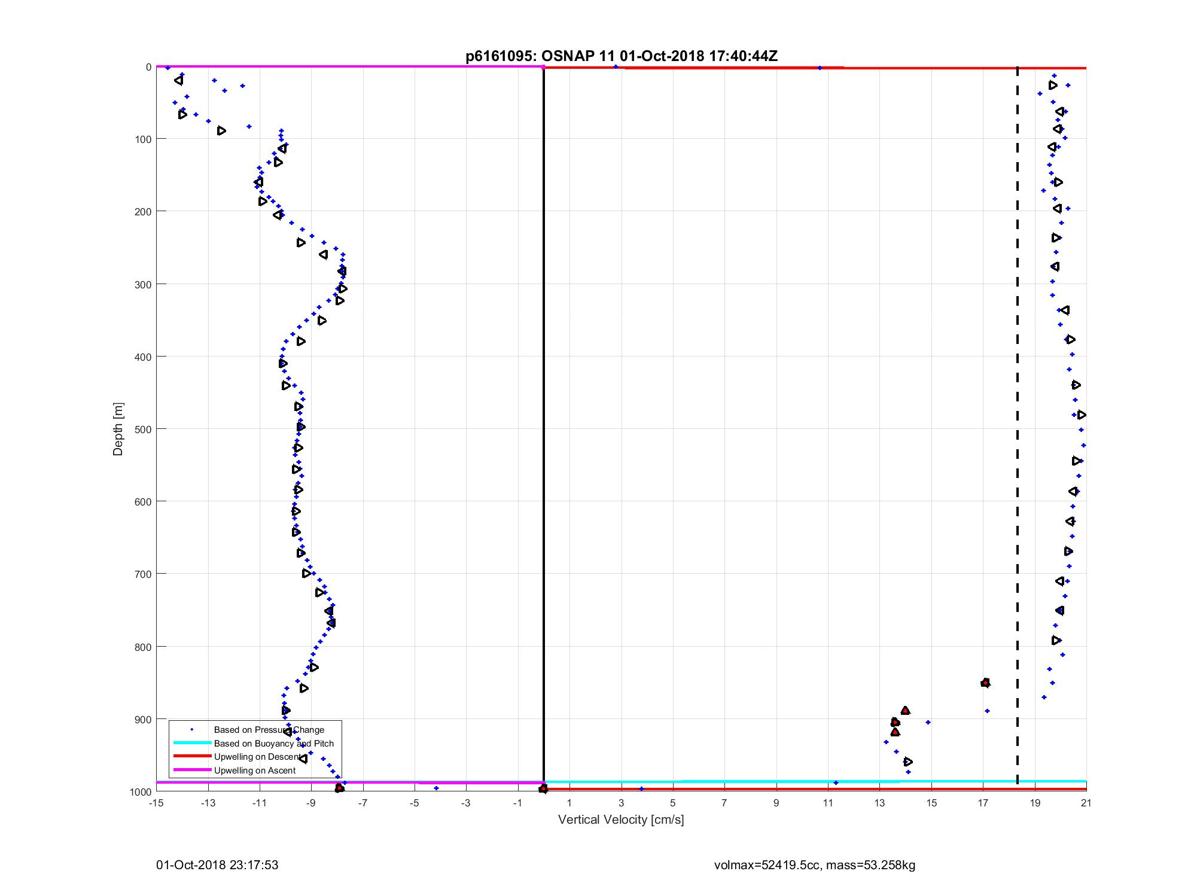Click the magenta line sample in the legend
1200x889 pixels.
[191, 771]
